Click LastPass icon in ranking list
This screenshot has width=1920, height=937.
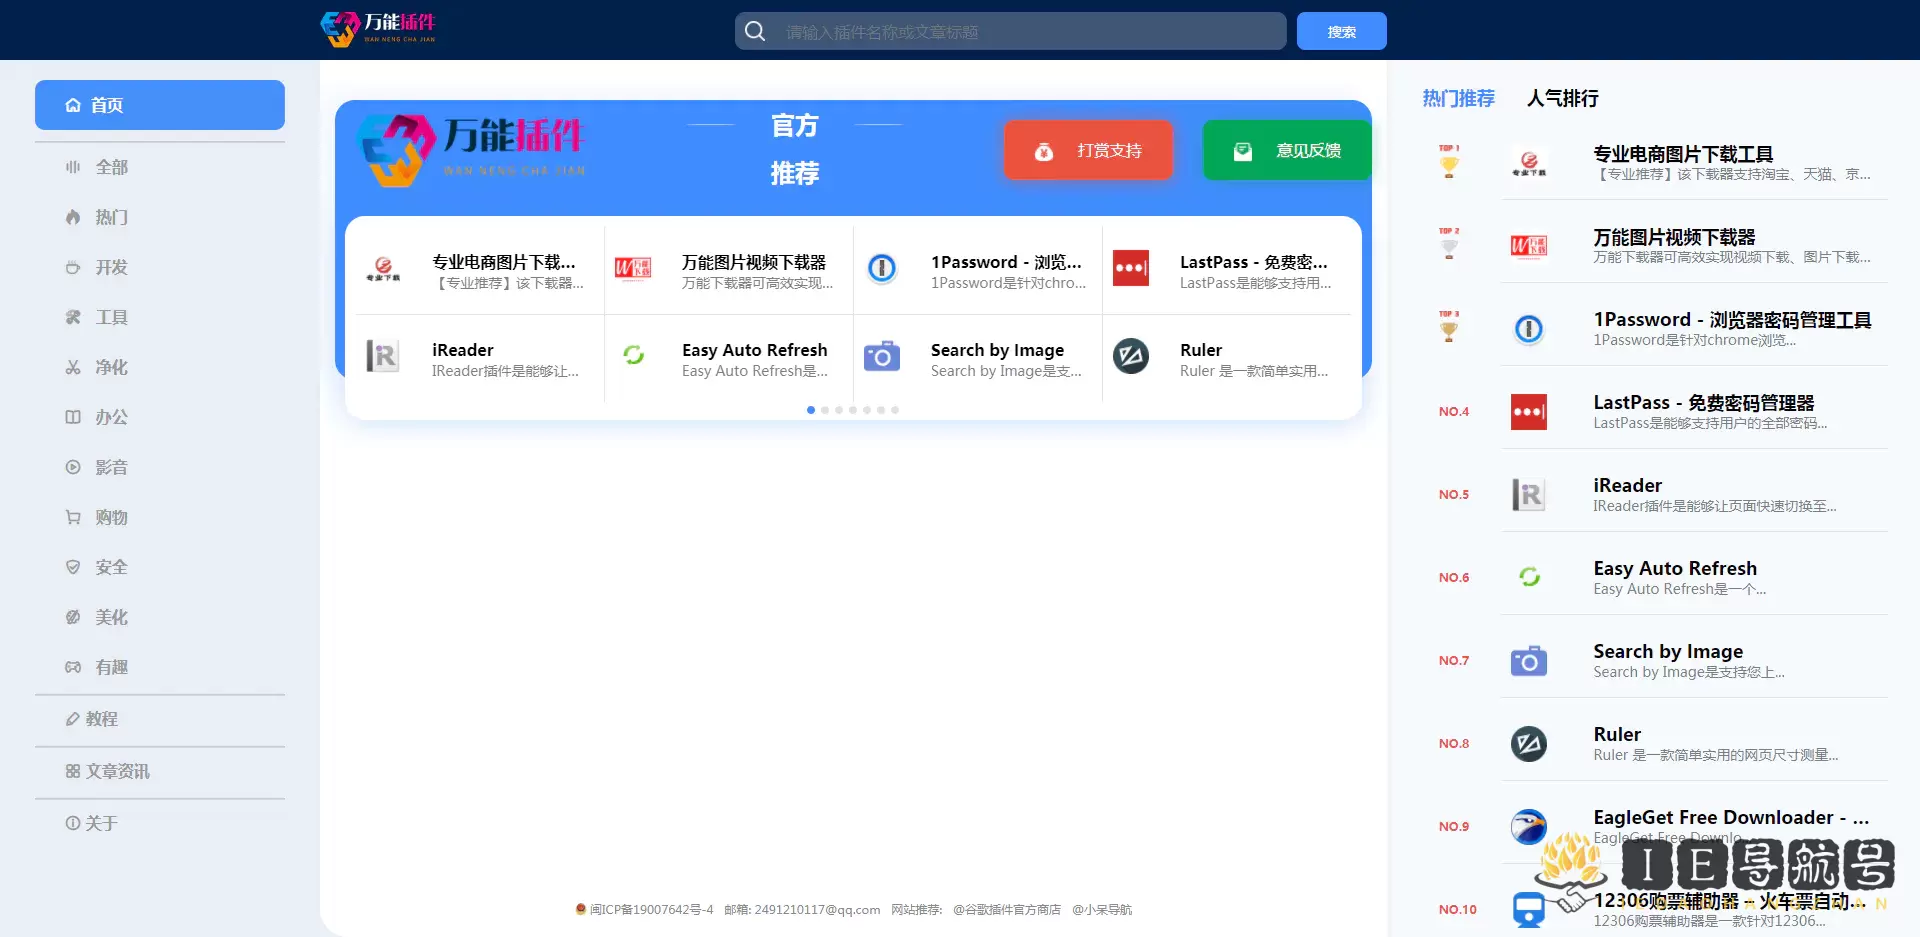point(1529,412)
